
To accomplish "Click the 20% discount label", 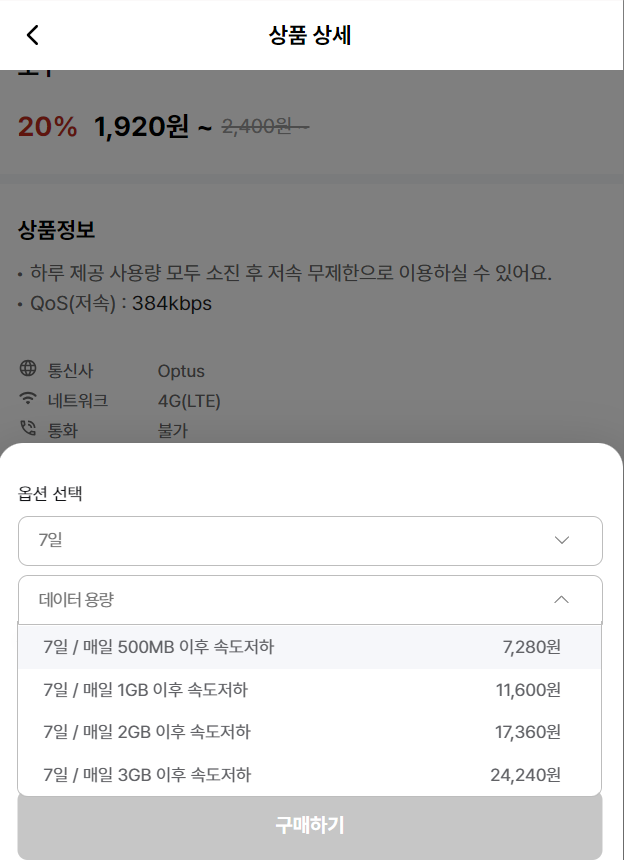I will [x=48, y=127].
